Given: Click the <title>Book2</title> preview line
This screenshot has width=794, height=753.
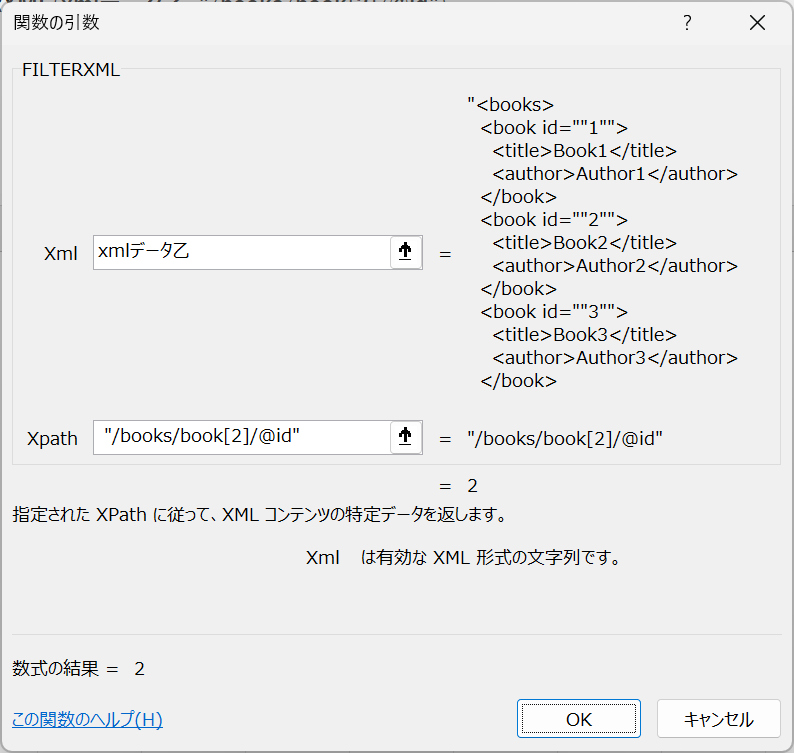Looking at the screenshot, I should click(x=584, y=243).
